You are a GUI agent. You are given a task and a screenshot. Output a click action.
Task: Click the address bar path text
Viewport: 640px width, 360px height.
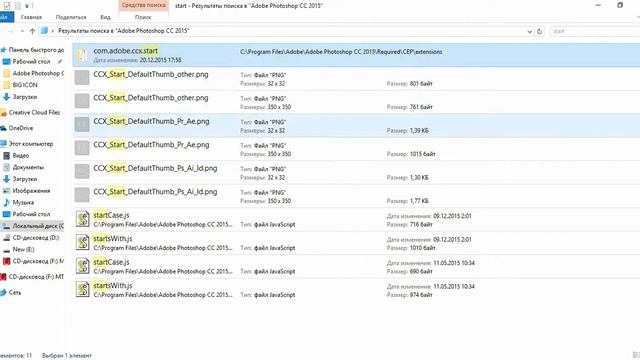click(124, 31)
